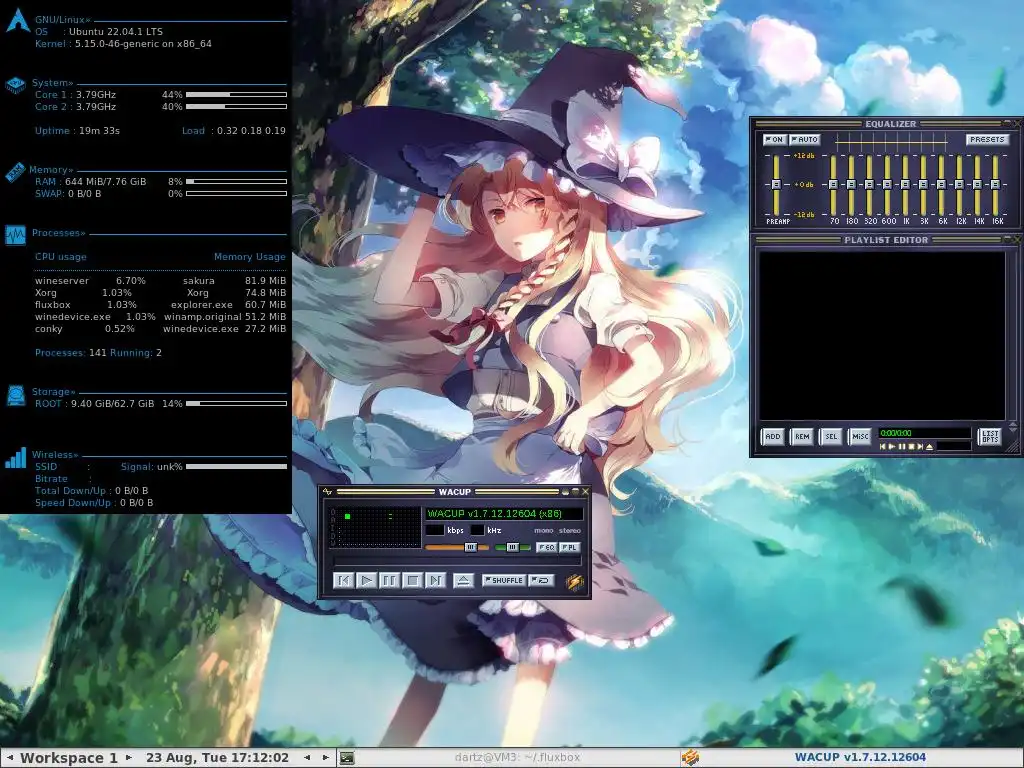Screen dimensions: 1024x768
Task: Click the mini Play button in Playlist Editor
Action: coord(892,447)
